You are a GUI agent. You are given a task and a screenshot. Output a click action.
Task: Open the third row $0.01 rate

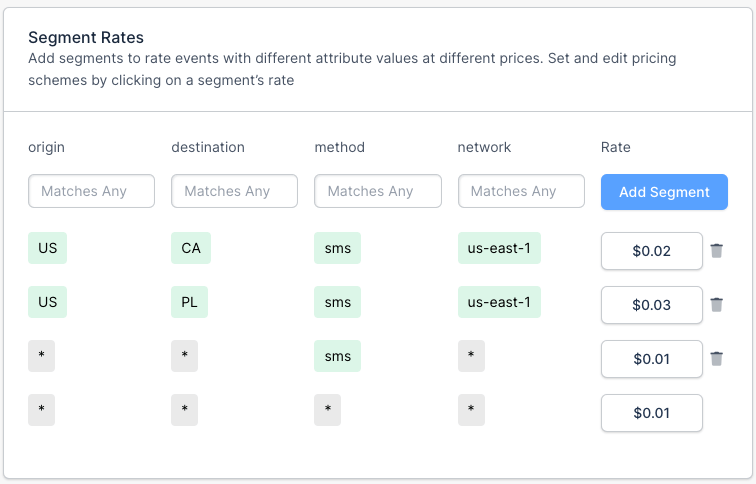pyautogui.click(x=651, y=359)
